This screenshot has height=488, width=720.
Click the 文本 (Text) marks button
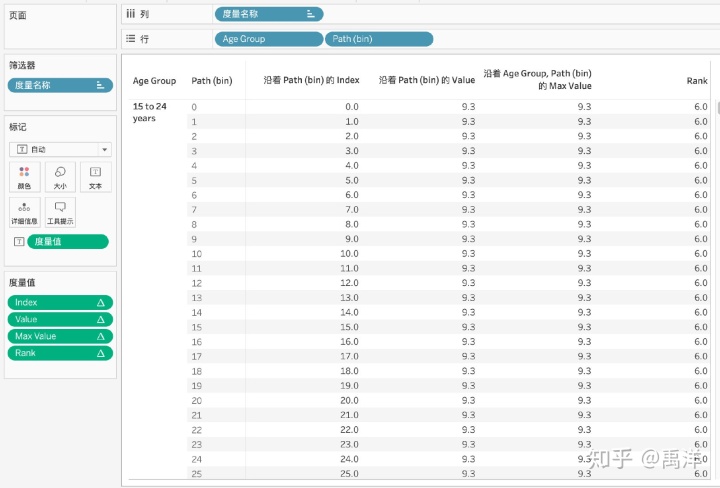95,177
